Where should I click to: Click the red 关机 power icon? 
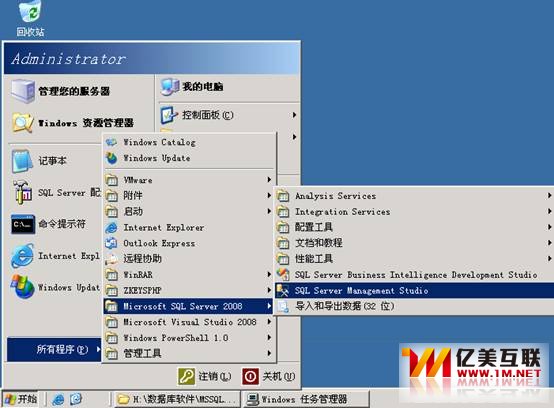point(251,377)
